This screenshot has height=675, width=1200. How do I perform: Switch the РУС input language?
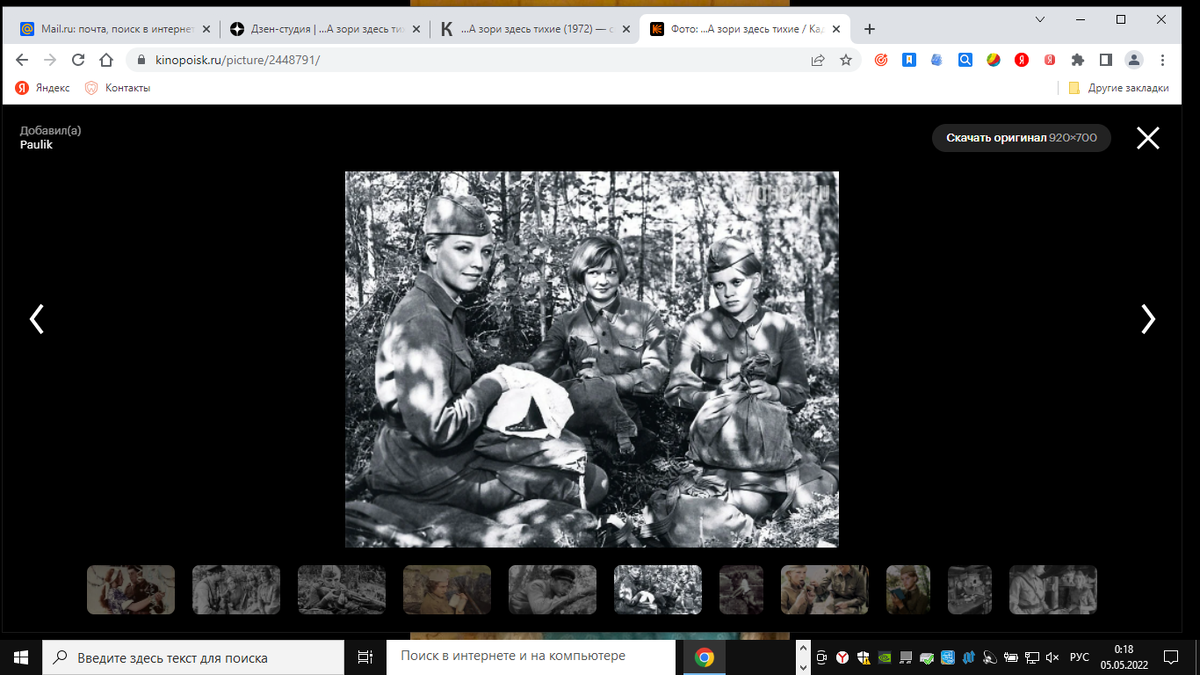pos(1080,657)
